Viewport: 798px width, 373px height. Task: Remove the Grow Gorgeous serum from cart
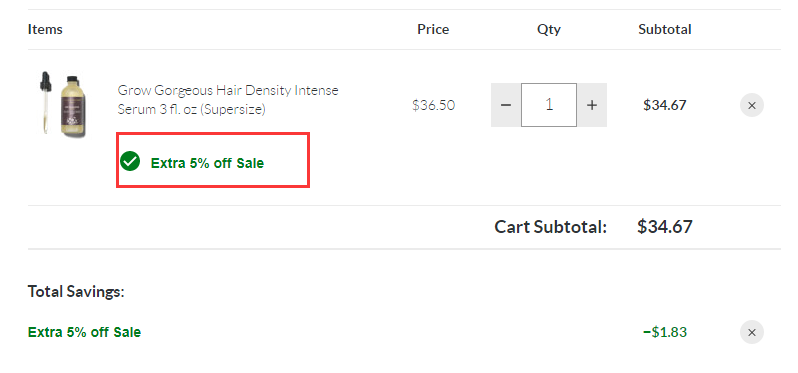tap(751, 105)
